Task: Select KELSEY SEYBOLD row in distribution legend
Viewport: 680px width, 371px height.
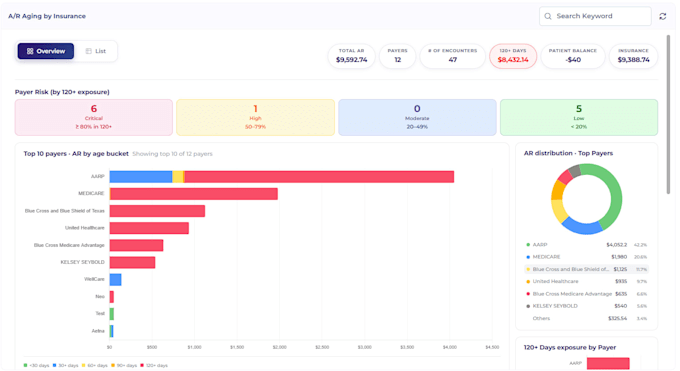Action: coord(586,306)
